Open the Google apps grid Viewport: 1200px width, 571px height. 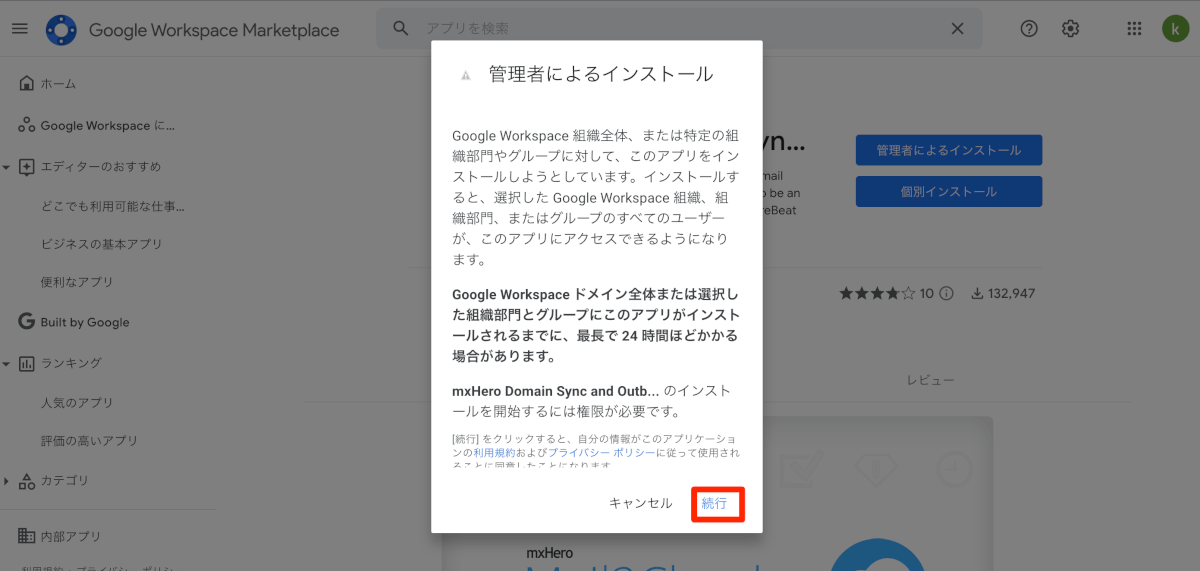1134,28
